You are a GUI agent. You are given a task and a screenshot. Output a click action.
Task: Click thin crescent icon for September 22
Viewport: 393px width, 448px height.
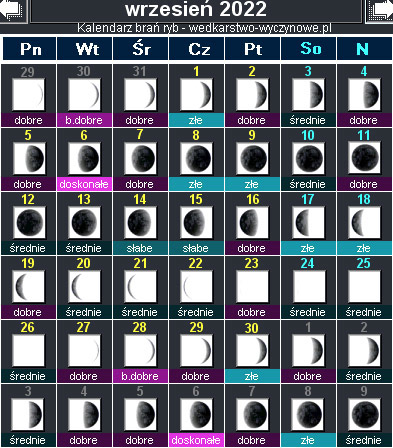click(196, 287)
